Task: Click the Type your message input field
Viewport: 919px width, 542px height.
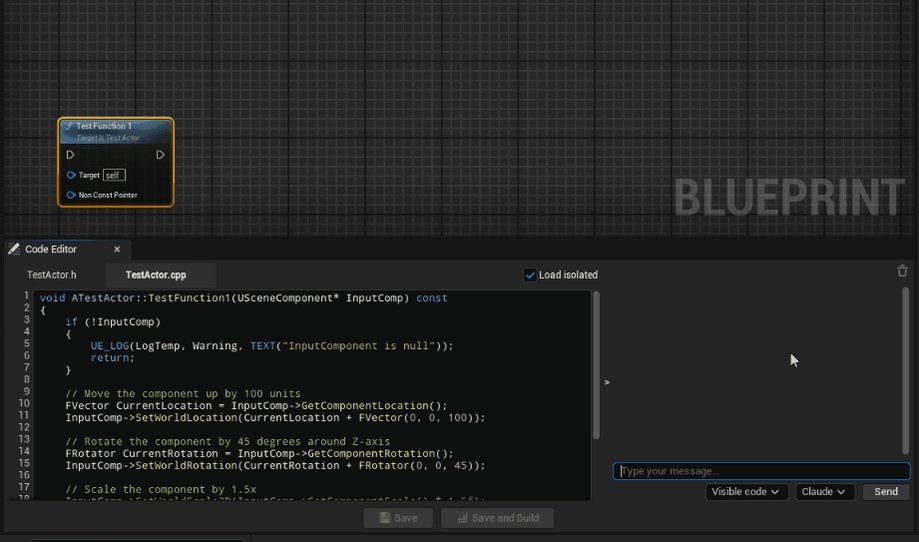Action: pyautogui.click(x=761, y=471)
